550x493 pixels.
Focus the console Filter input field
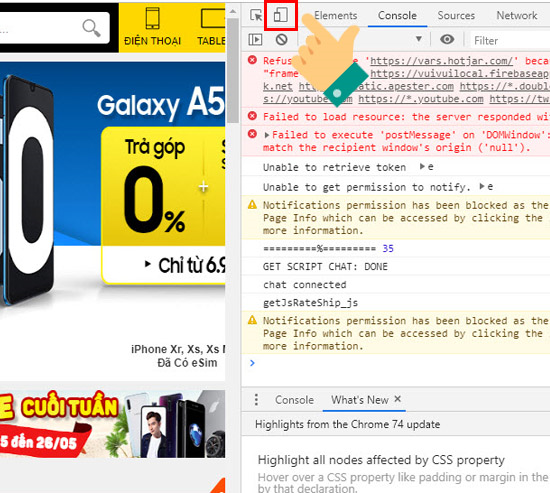point(510,40)
